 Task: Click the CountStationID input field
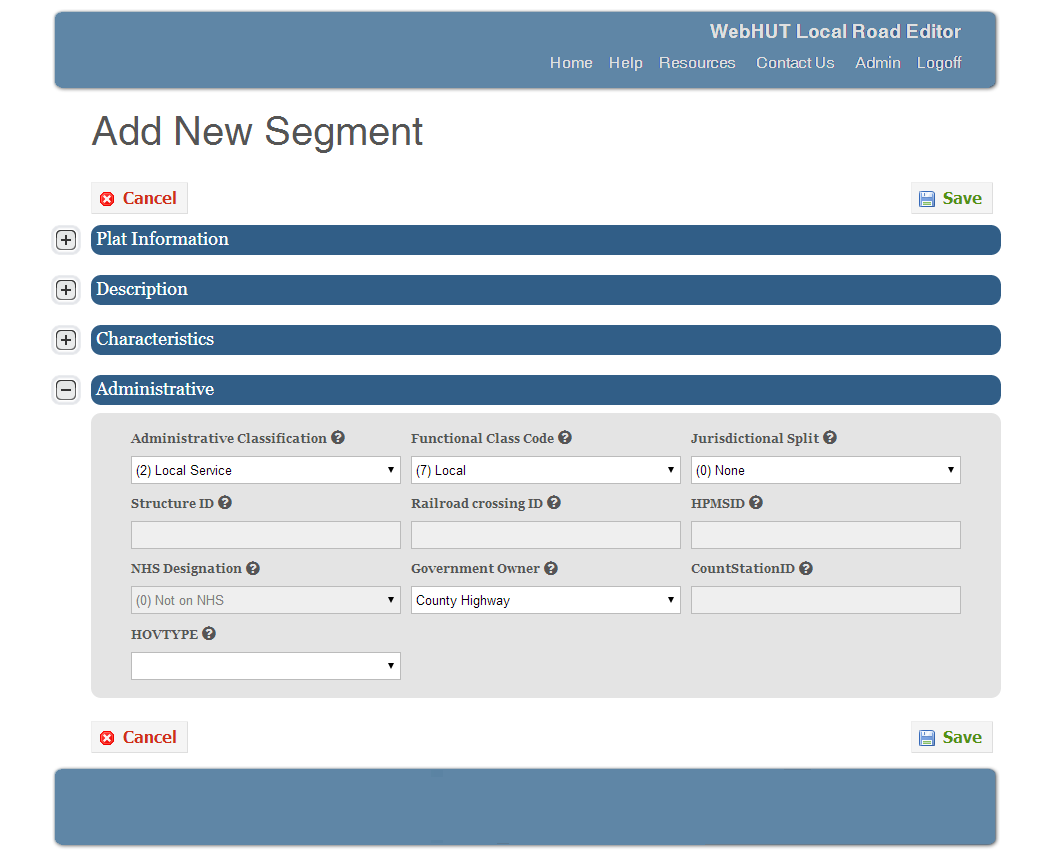(826, 600)
